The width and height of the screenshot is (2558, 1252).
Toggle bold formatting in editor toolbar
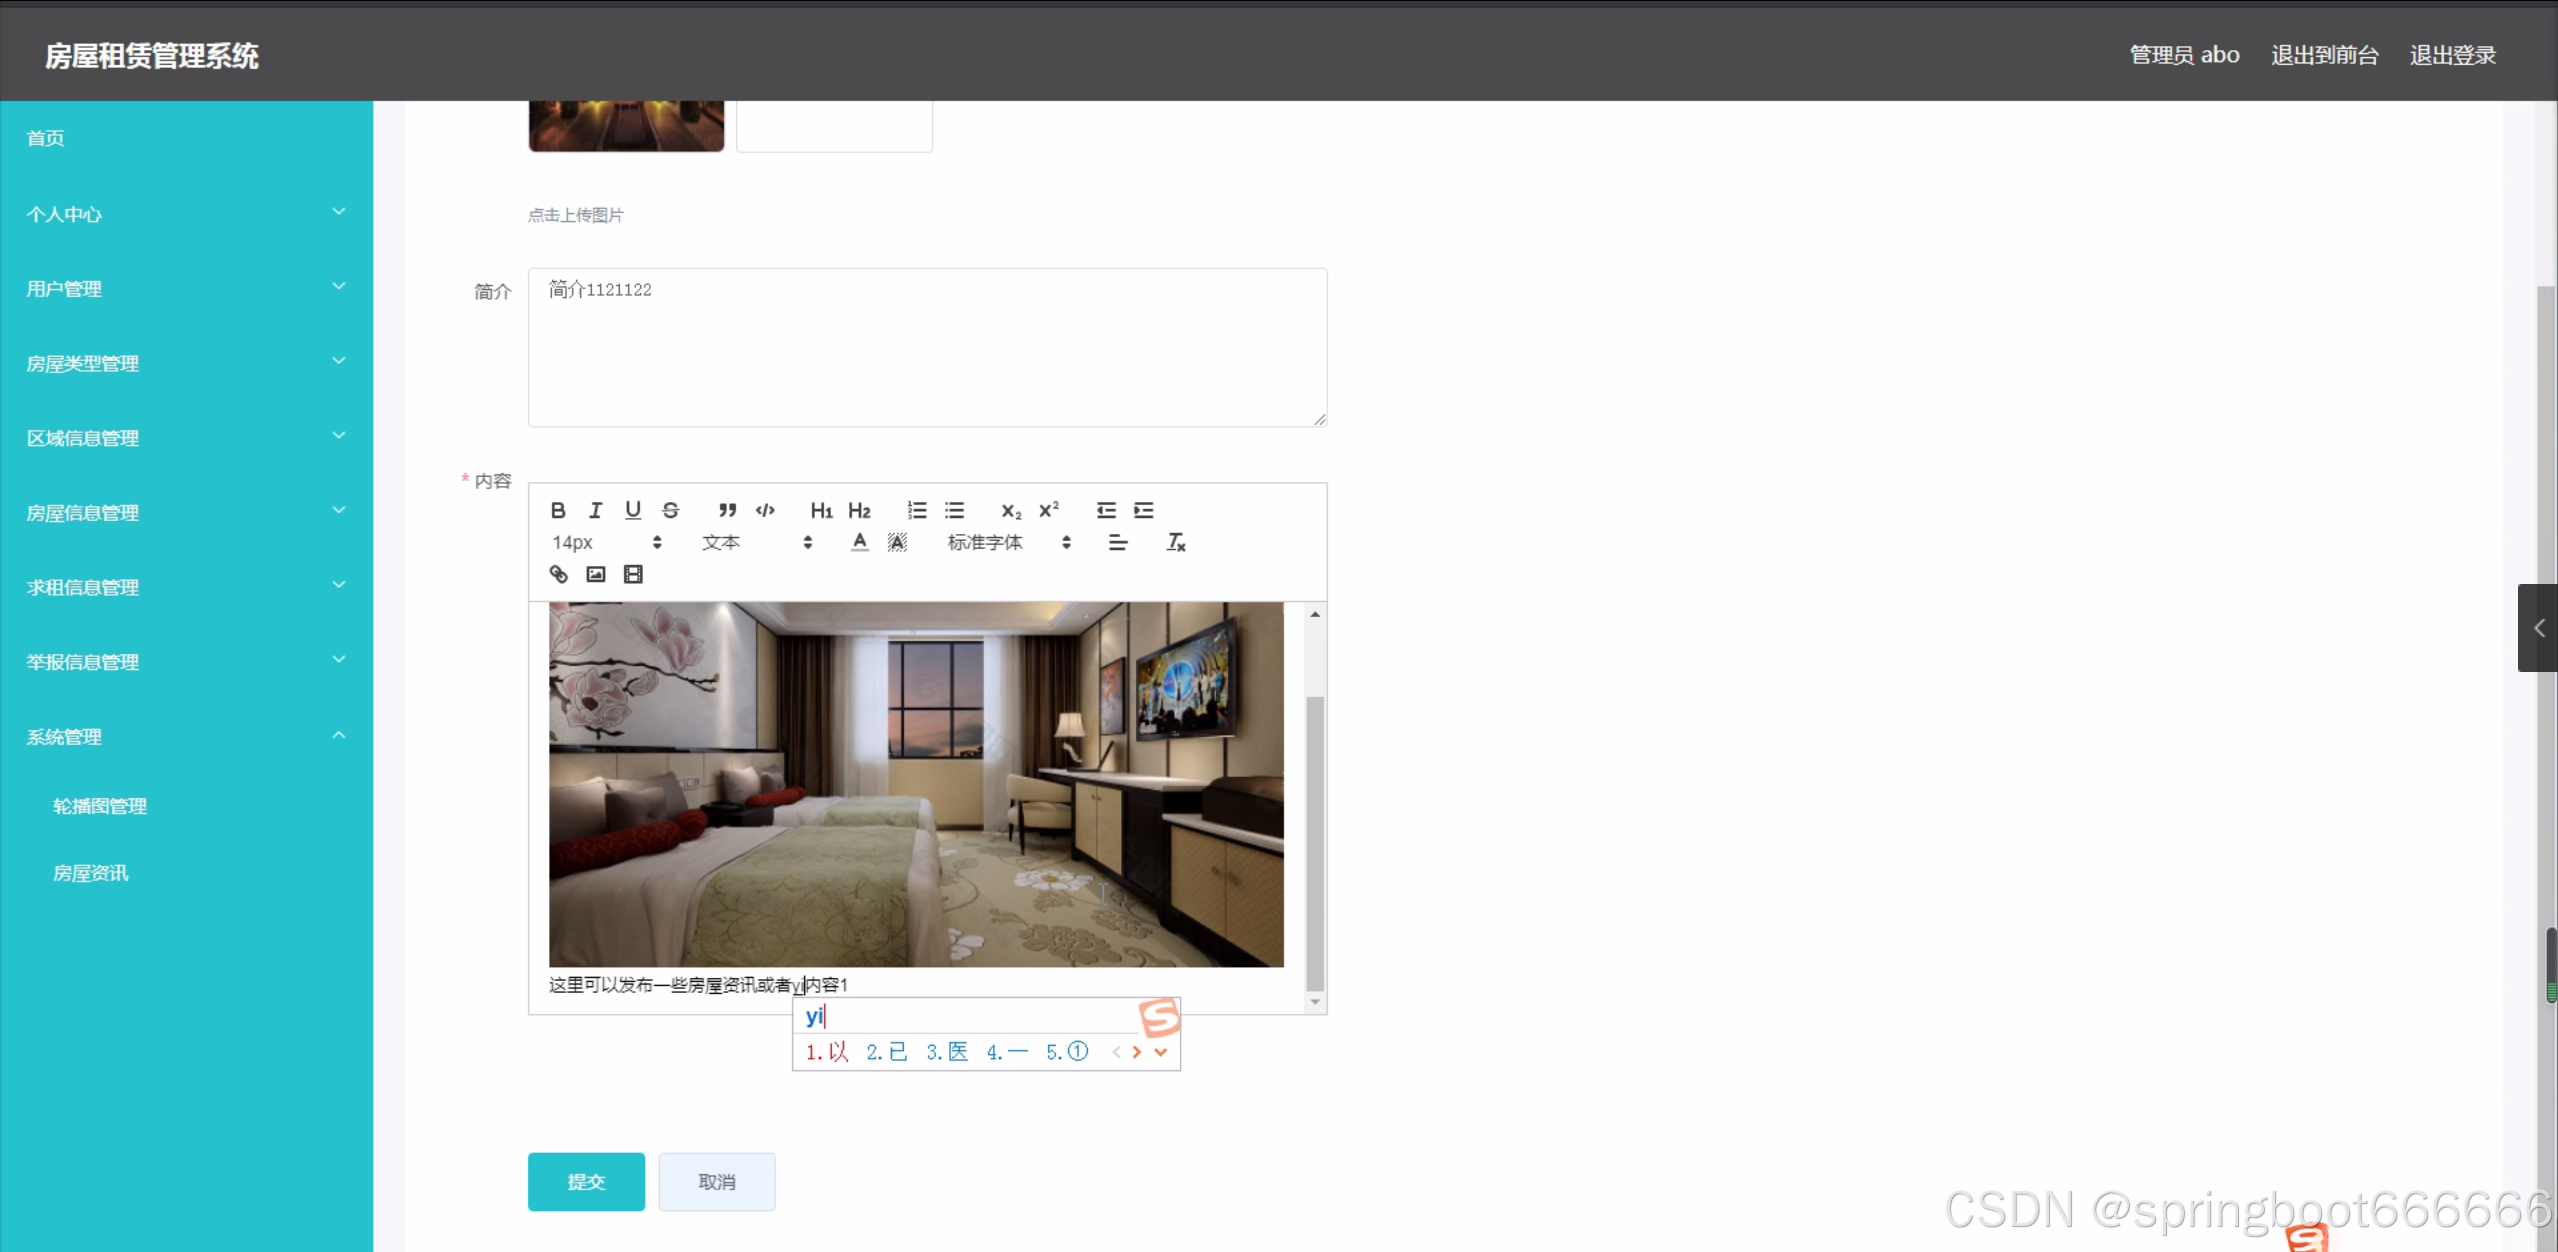[558, 510]
